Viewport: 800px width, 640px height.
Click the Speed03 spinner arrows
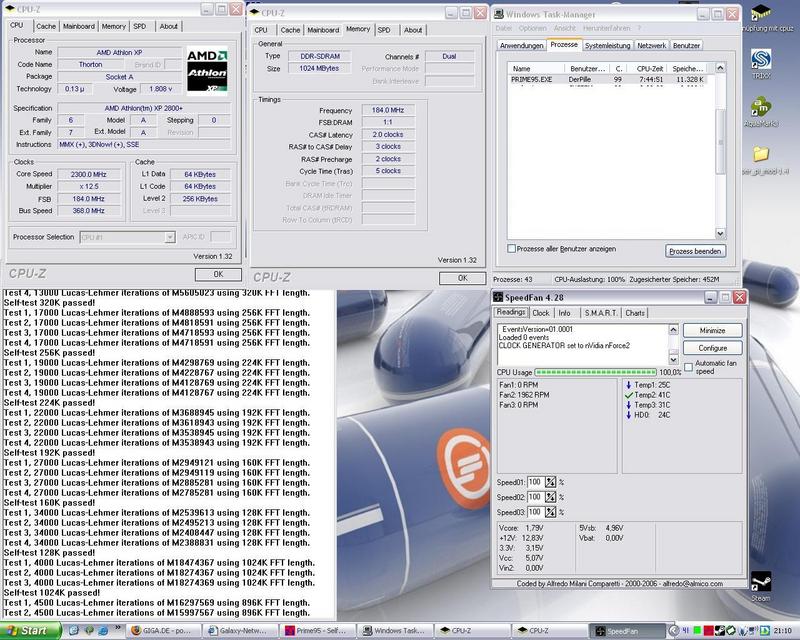point(551,512)
